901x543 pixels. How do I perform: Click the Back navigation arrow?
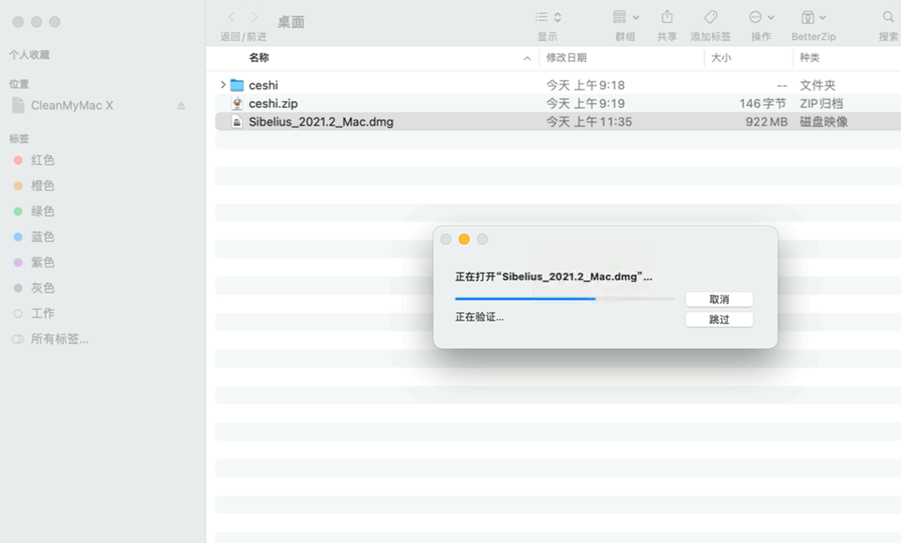232,18
